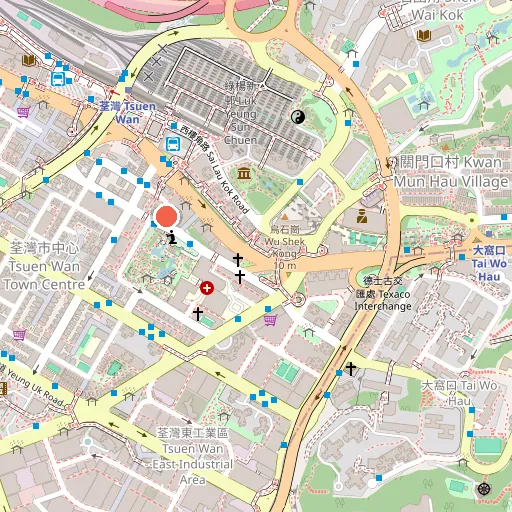Click the police station officer icon
Viewport: 512px width, 512px height.
pyautogui.click(x=362, y=216)
